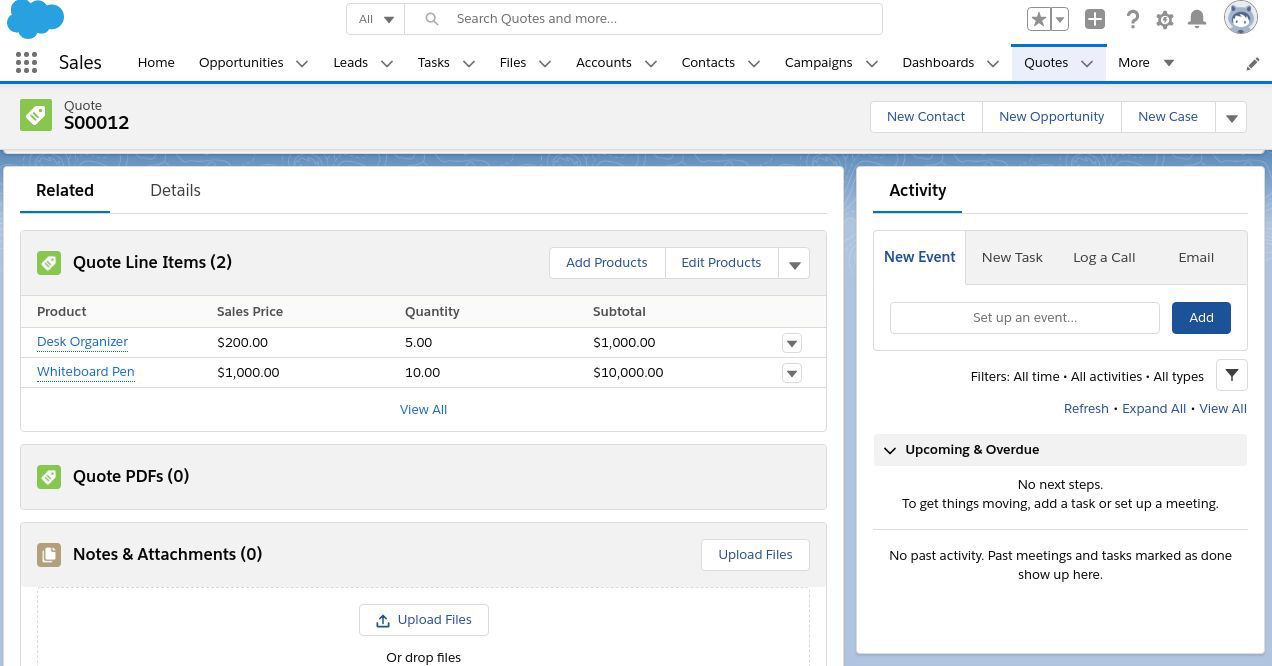Click the Quote PDFs section icon
Screen dimensions: 1272x666
tap(49, 476)
